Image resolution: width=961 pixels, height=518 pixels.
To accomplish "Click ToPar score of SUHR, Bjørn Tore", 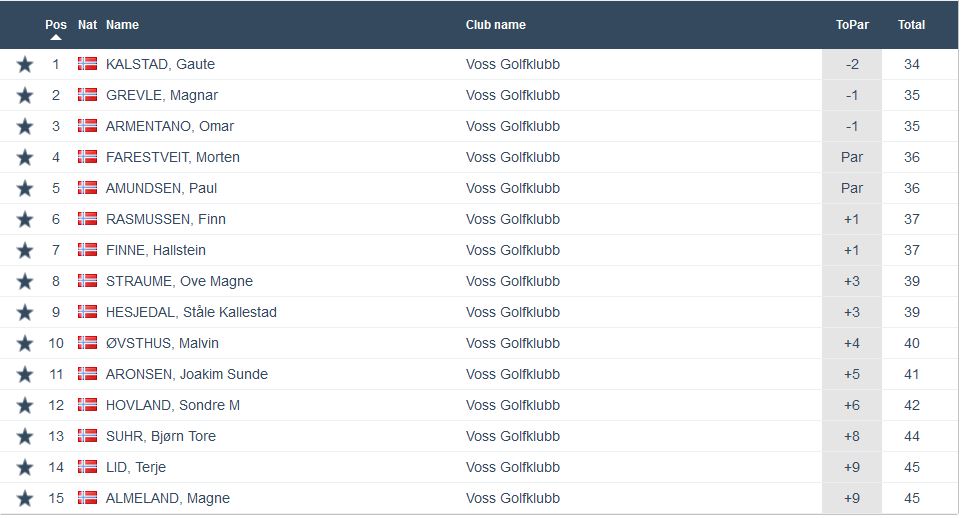I will (851, 436).
